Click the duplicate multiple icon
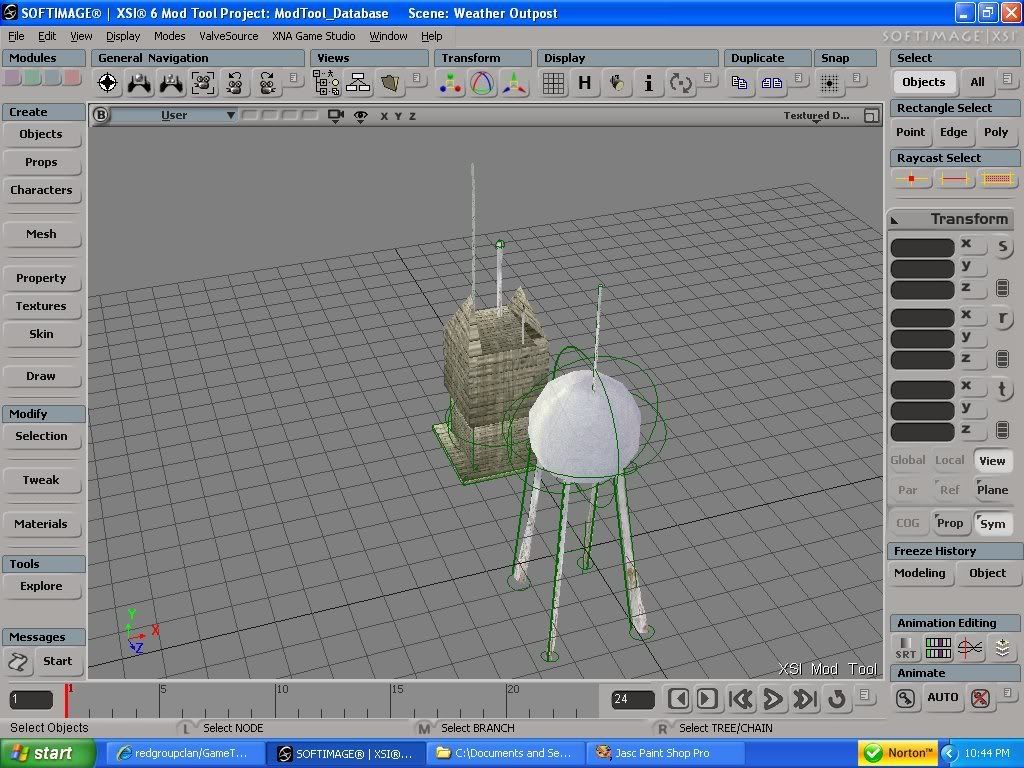1024x768 pixels. pos(771,82)
